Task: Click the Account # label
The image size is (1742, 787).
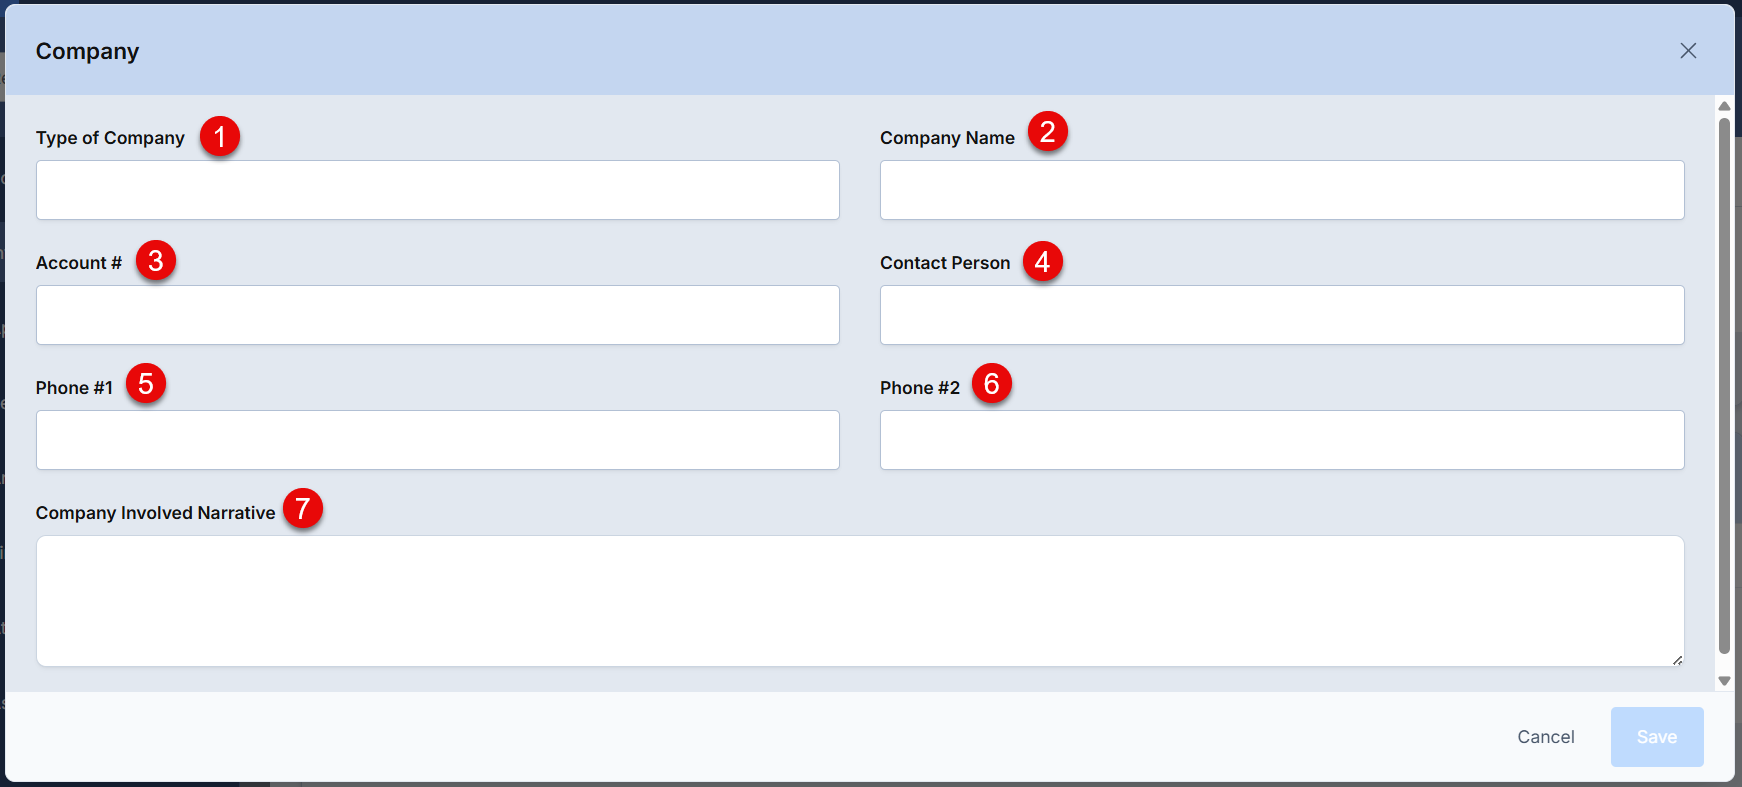Action: [x=79, y=263]
